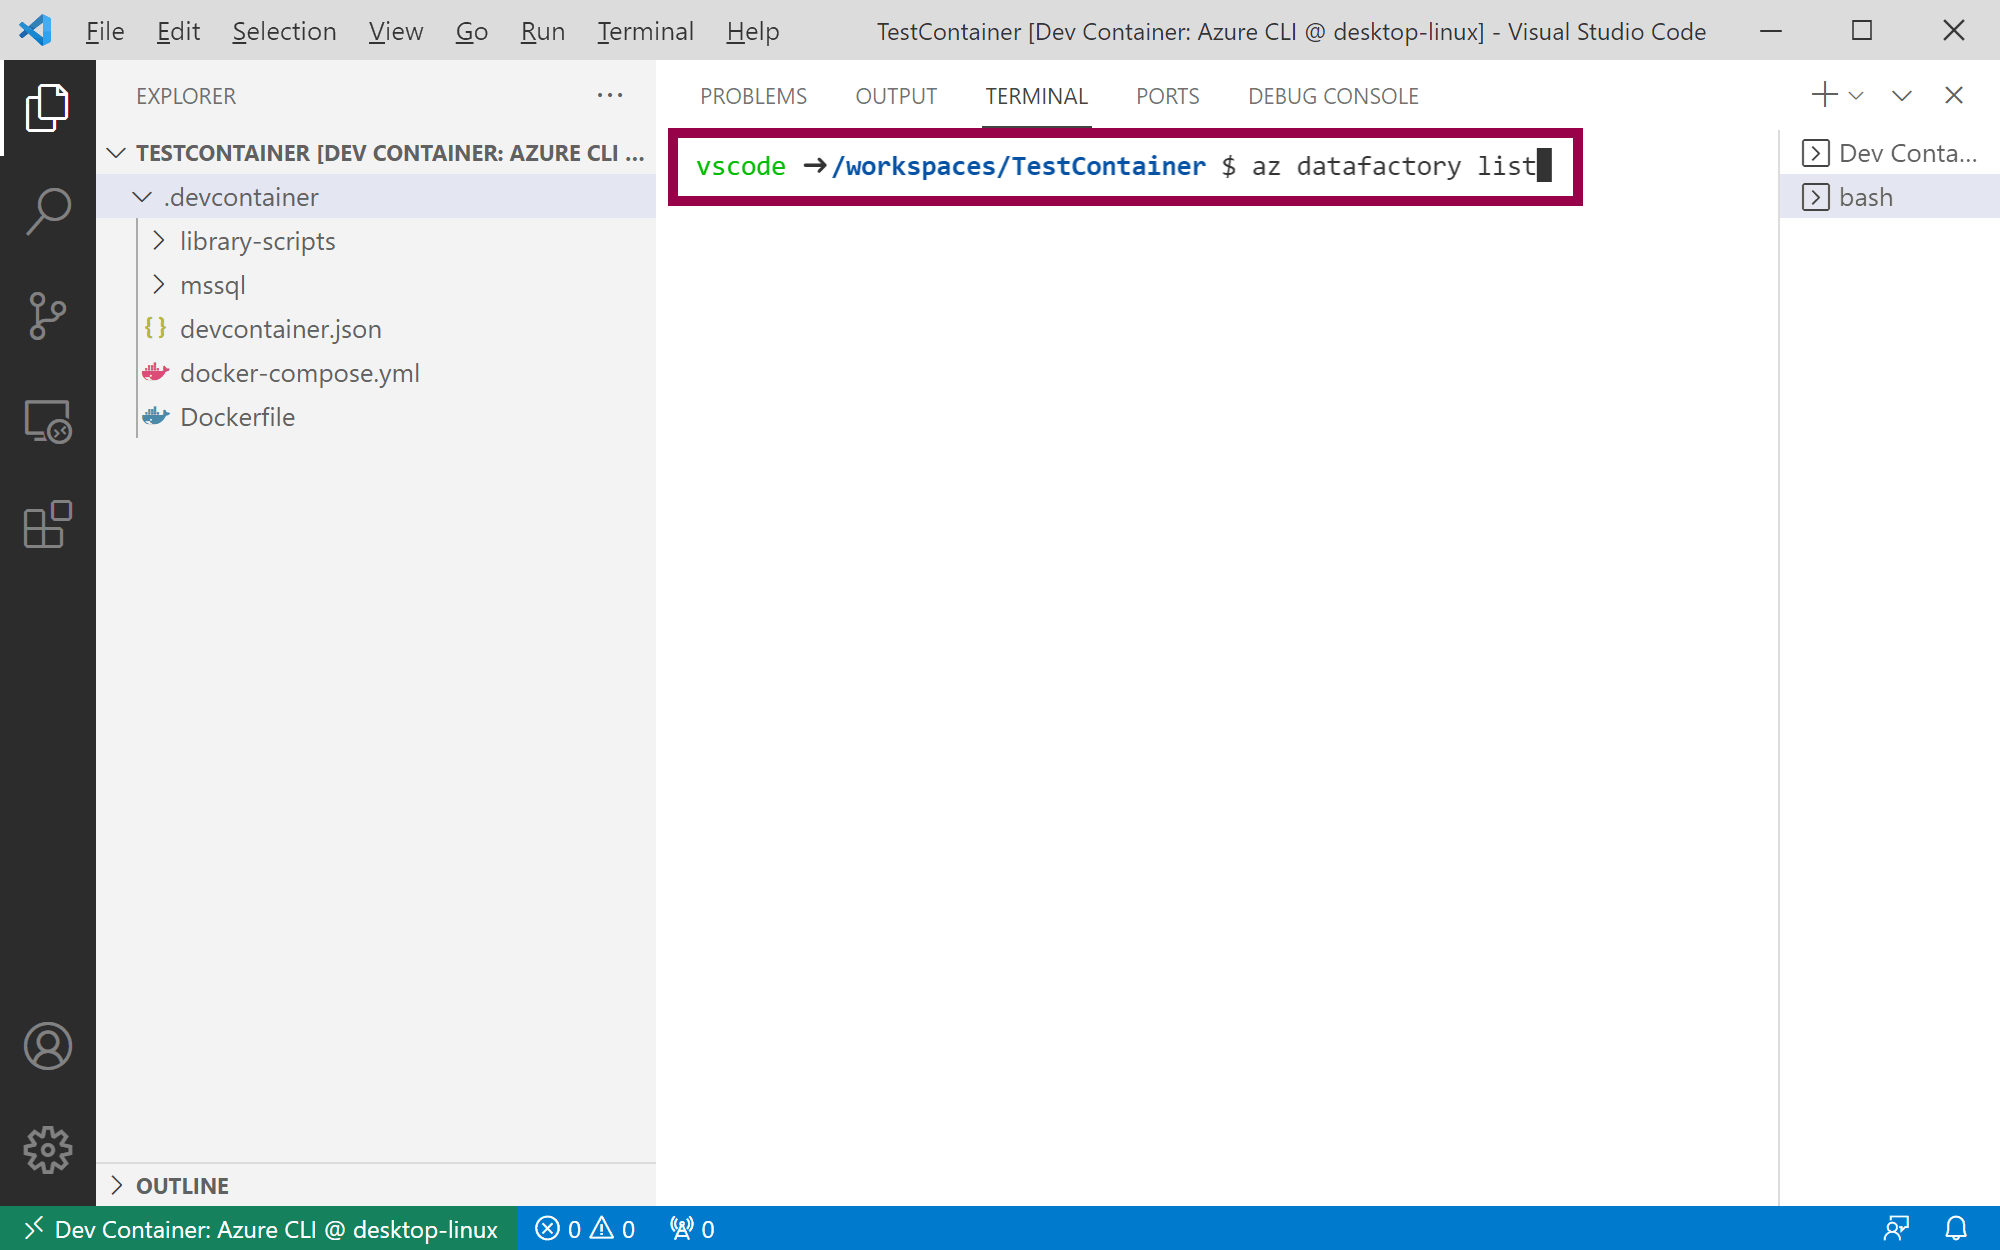The height and width of the screenshot is (1250, 2000).
Task: Open the Manage gear icon
Action: pyautogui.click(x=47, y=1150)
